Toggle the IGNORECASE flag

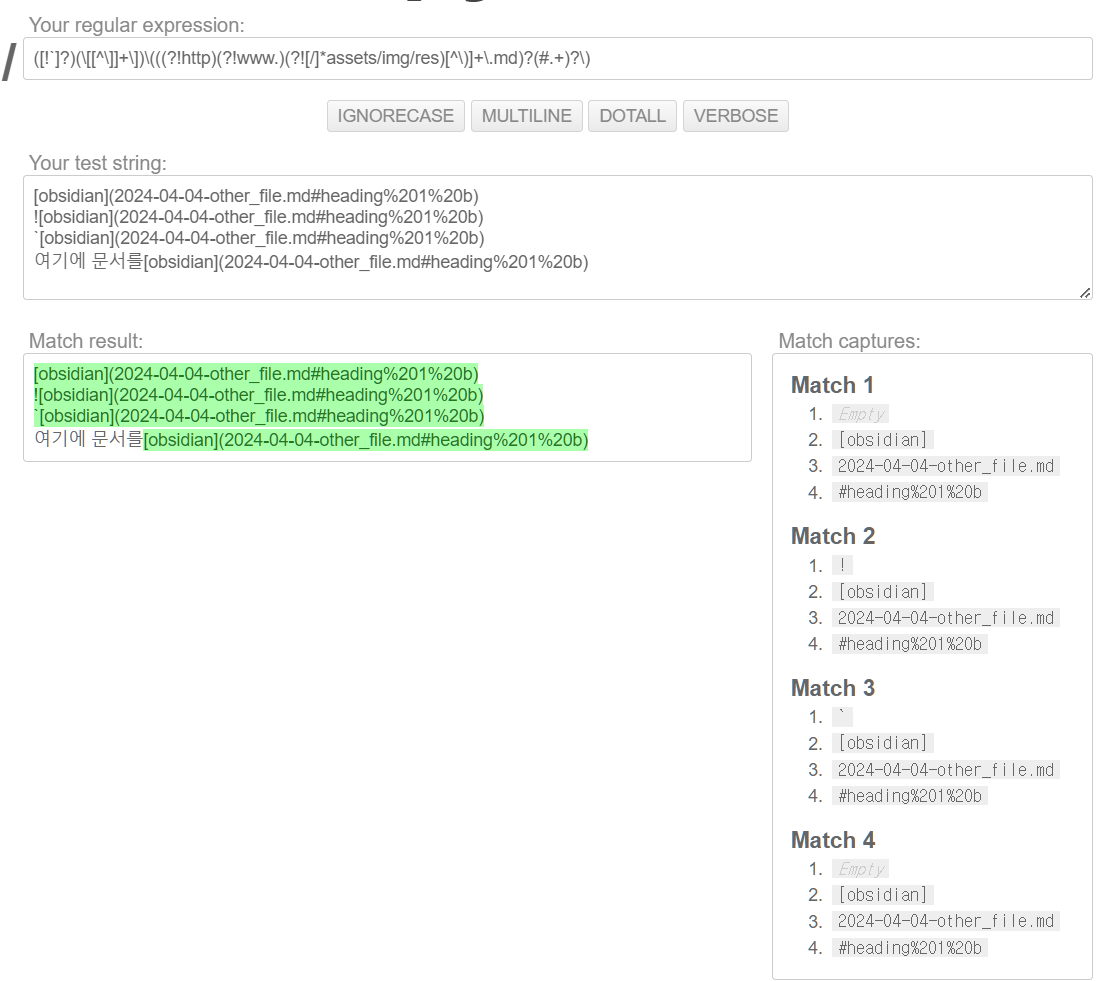pyautogui.click(x=395, y=116)
